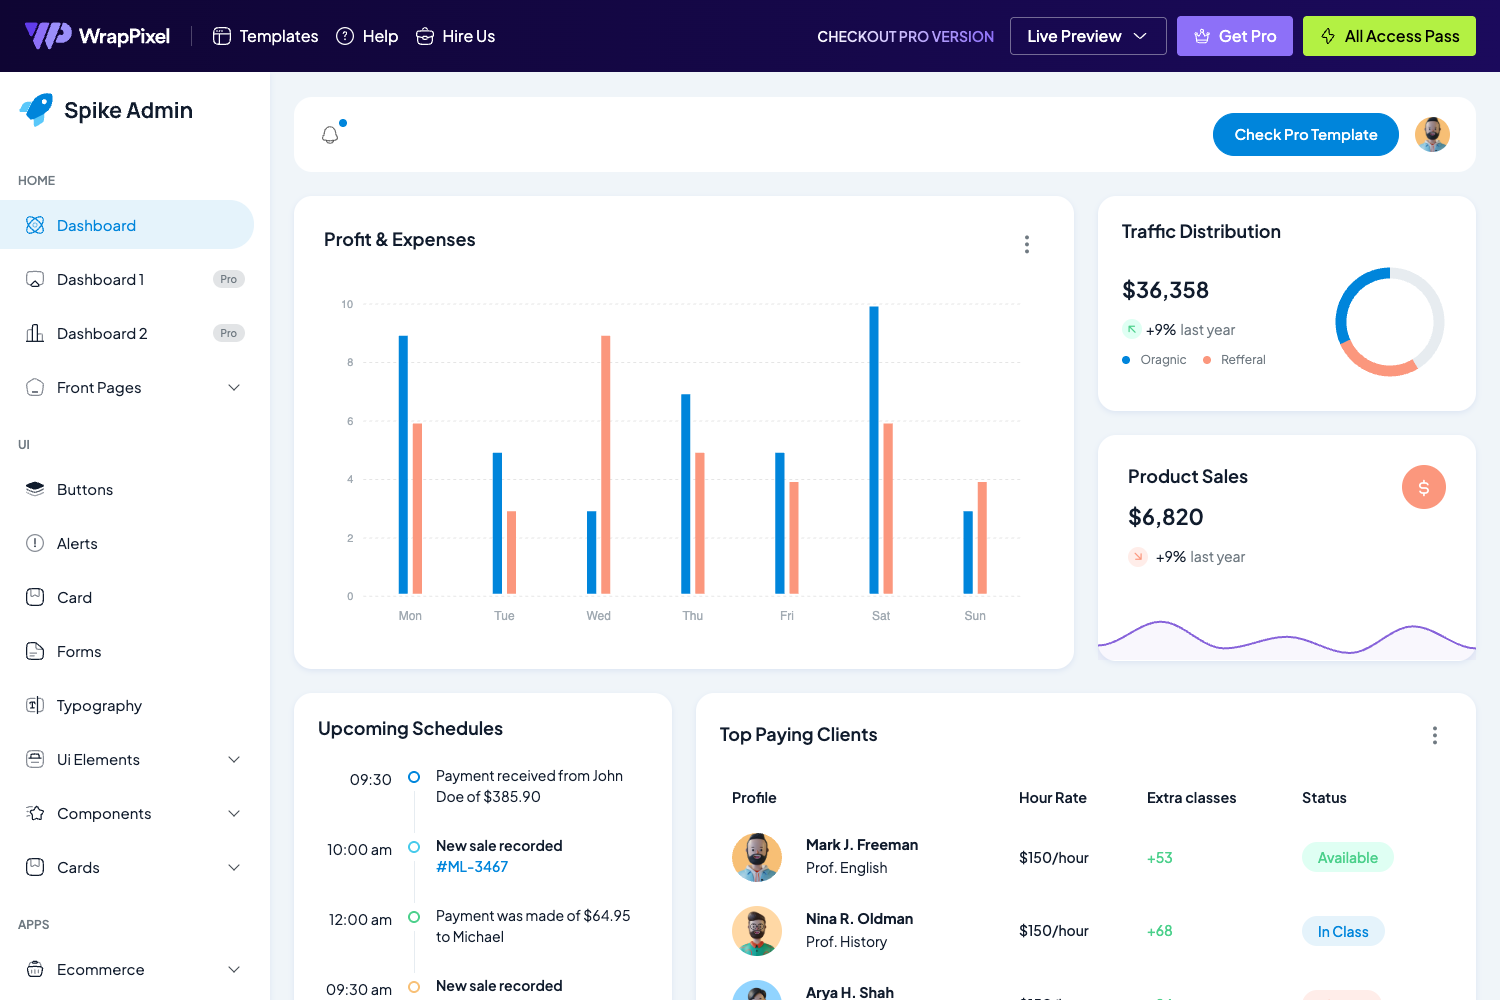
Task: Open the Profit & Expenses three-dot menu
Action: [1027, 243]
